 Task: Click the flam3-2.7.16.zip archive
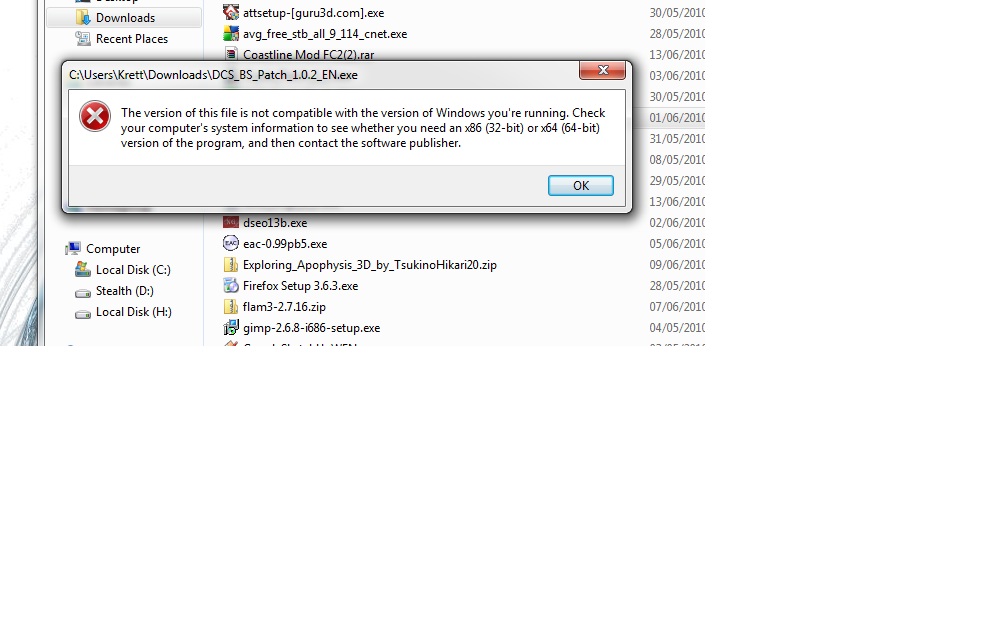[284, 307]
